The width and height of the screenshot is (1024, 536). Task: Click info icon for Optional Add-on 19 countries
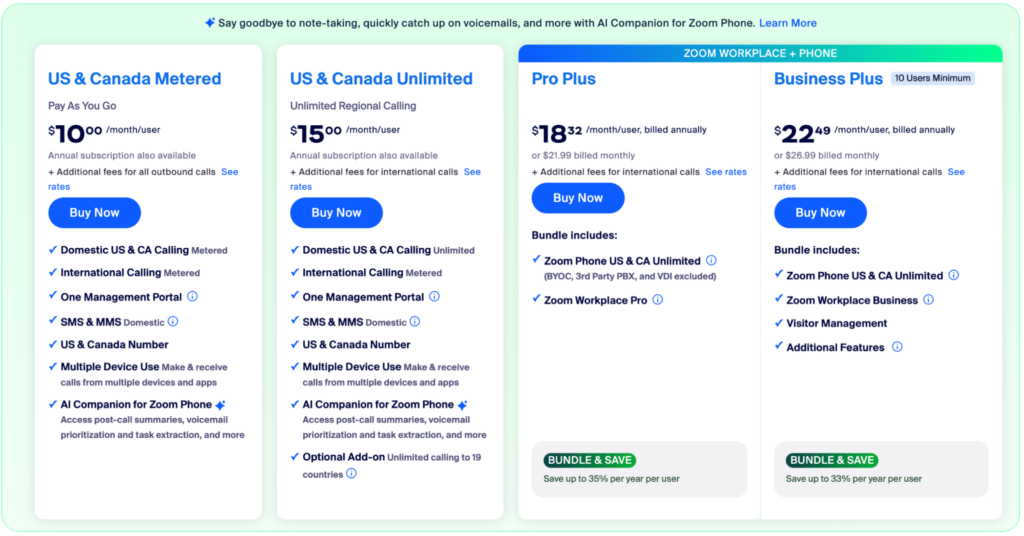[352, 474]
